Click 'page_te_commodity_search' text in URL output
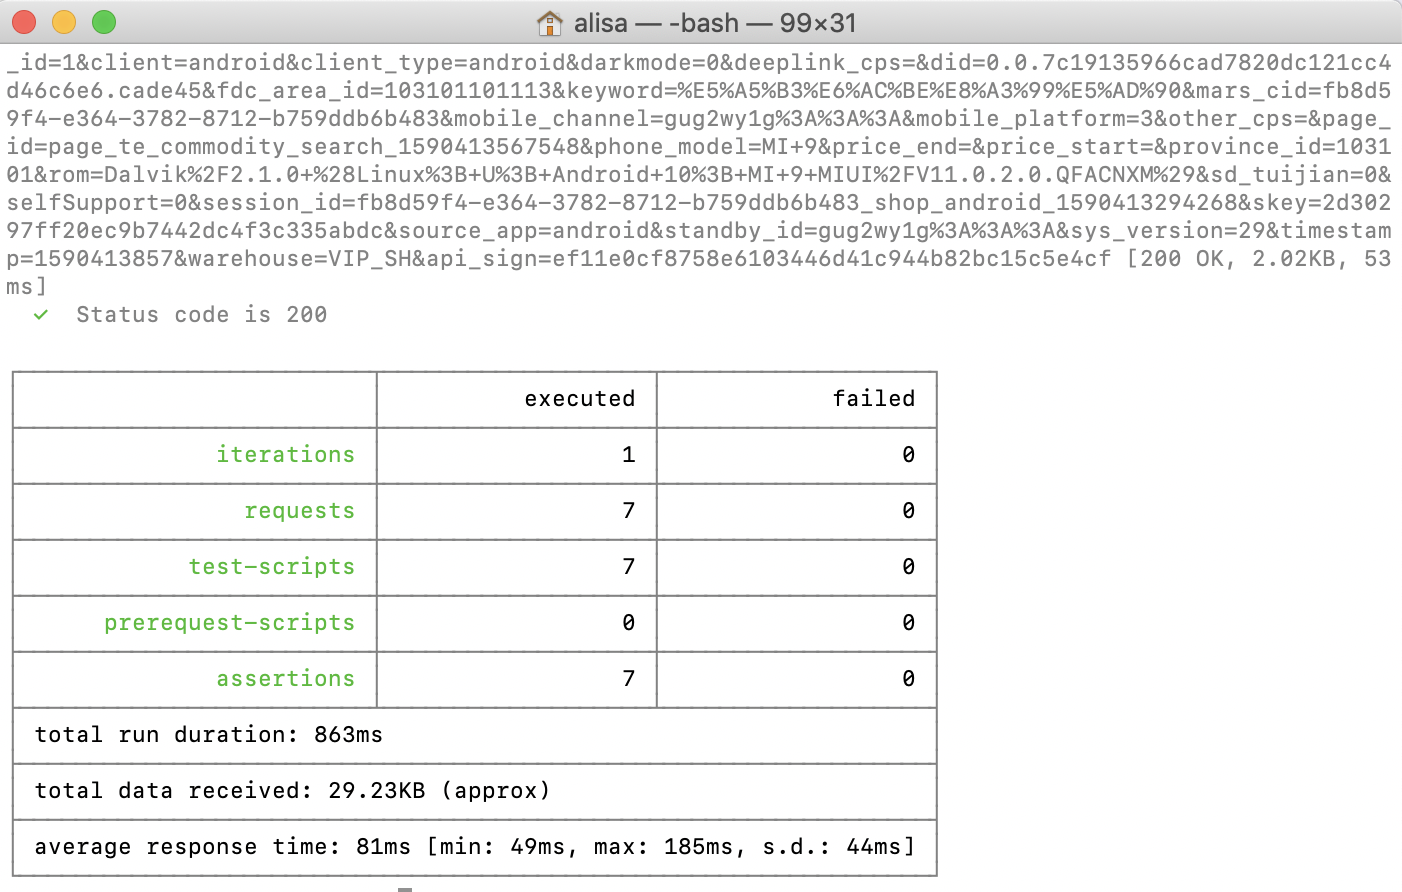 pyautogui.click(x=216, y=147)
